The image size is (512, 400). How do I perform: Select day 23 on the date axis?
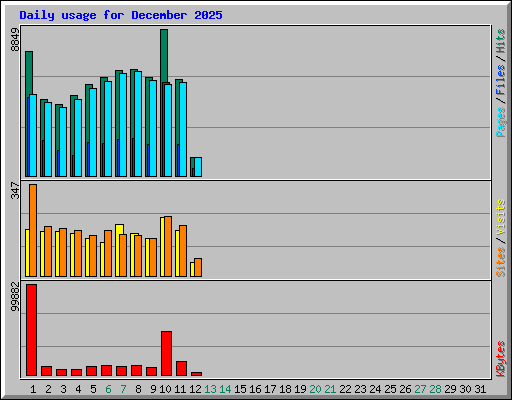pyautogui.click(x=360, y=389)
